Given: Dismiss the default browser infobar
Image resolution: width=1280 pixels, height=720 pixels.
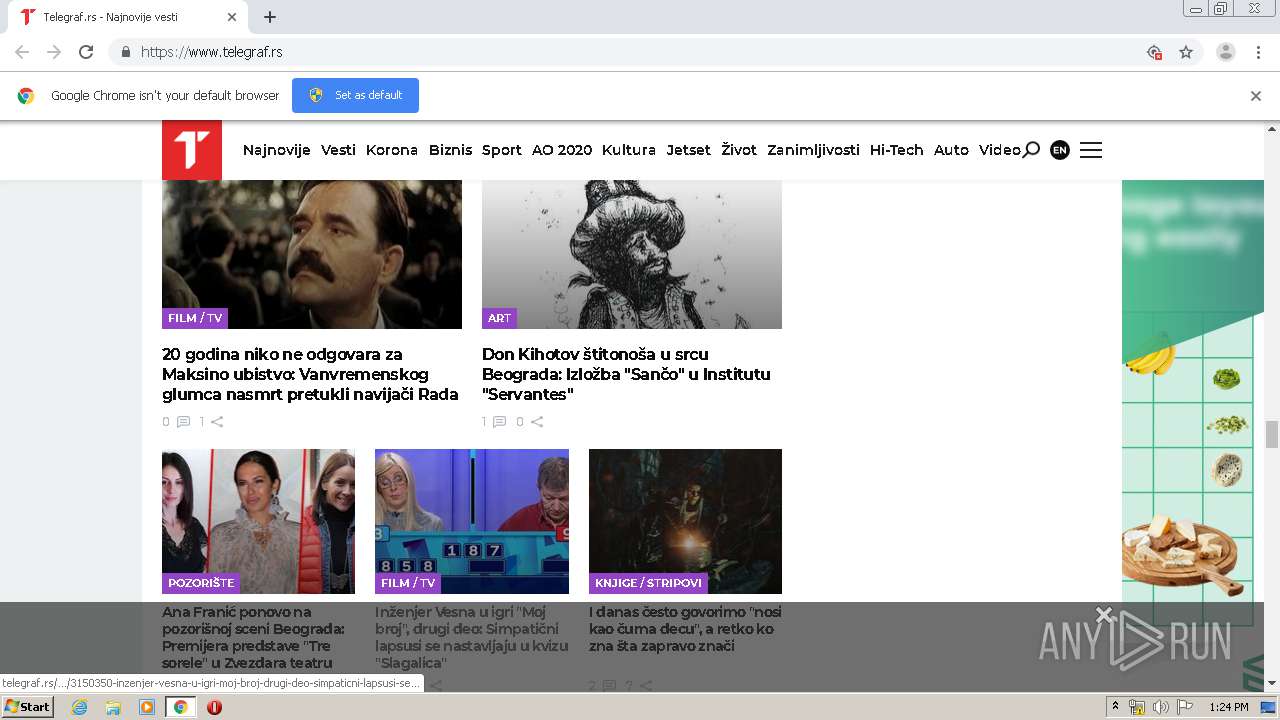Looking at the screenshot, I should pos(1256,96).
